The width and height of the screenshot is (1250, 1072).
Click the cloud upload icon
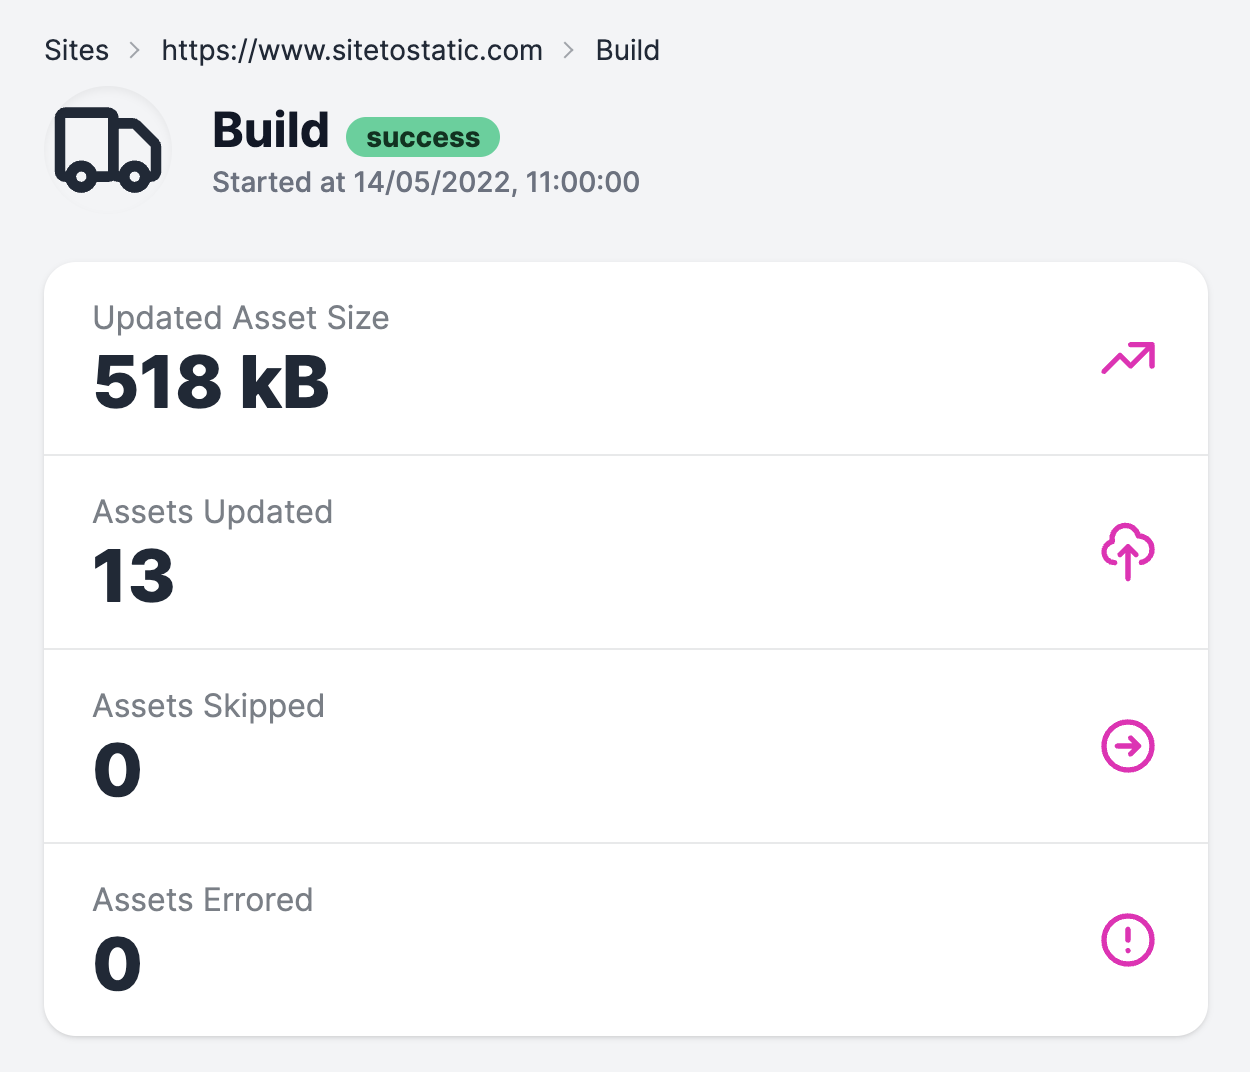coord(1127,551)
